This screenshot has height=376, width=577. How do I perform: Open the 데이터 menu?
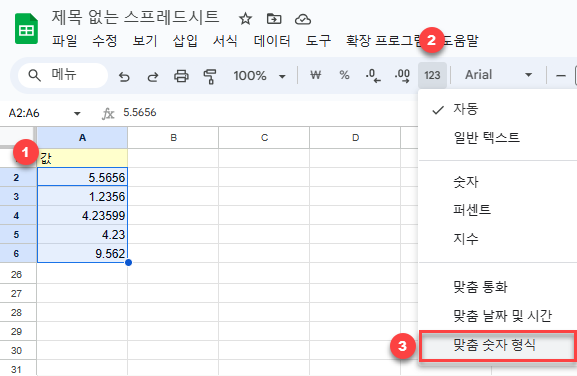click(272, 40)
